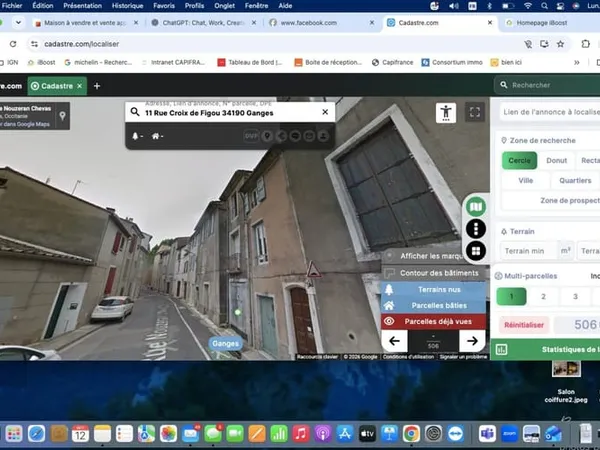Click the person icon in address panel
The image size is (600, 450).
pyautogui.click(x=323, y=136)
